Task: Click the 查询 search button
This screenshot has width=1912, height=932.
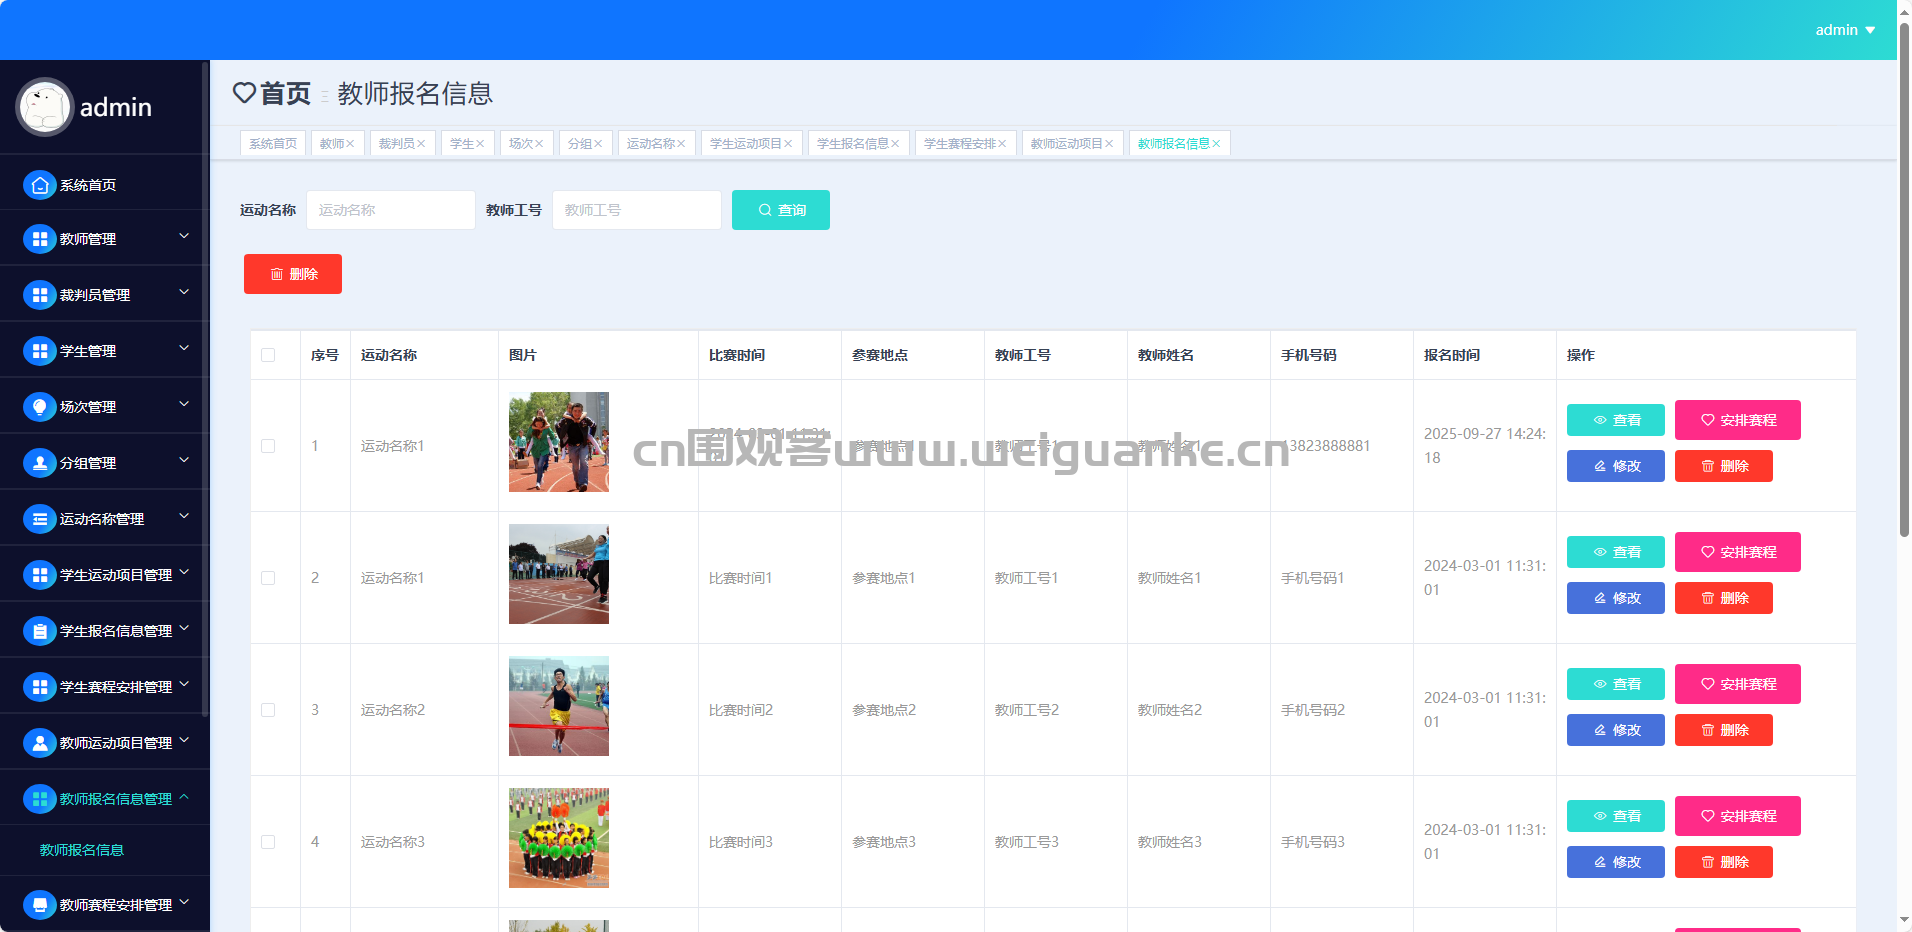Action: point(781,210)
